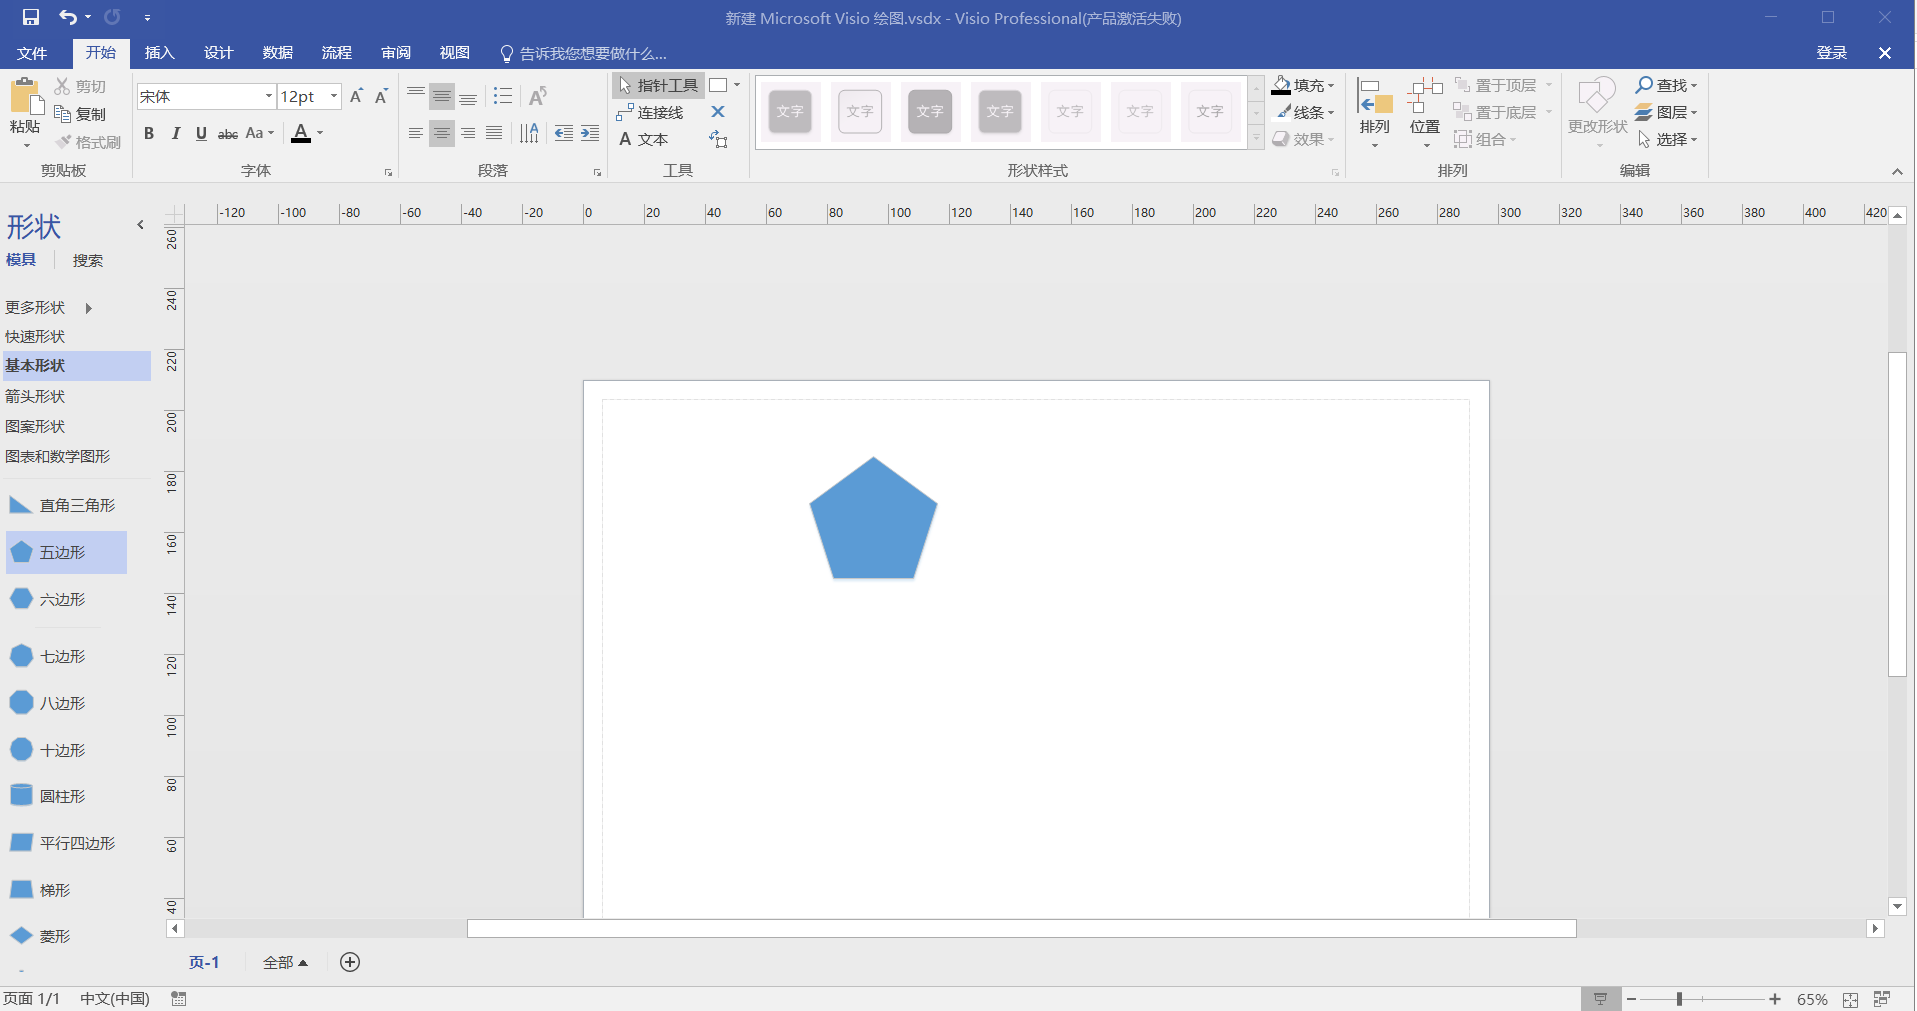Viewport: 1917px width, 1011px height.
Task: Apply the red font color A button
Action: coord(301,133)
